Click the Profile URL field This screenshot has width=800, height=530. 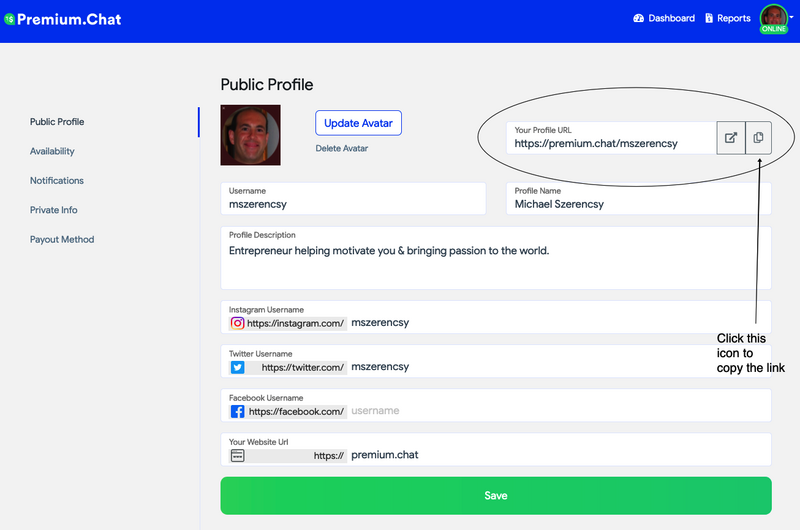(x=611, y=138)
